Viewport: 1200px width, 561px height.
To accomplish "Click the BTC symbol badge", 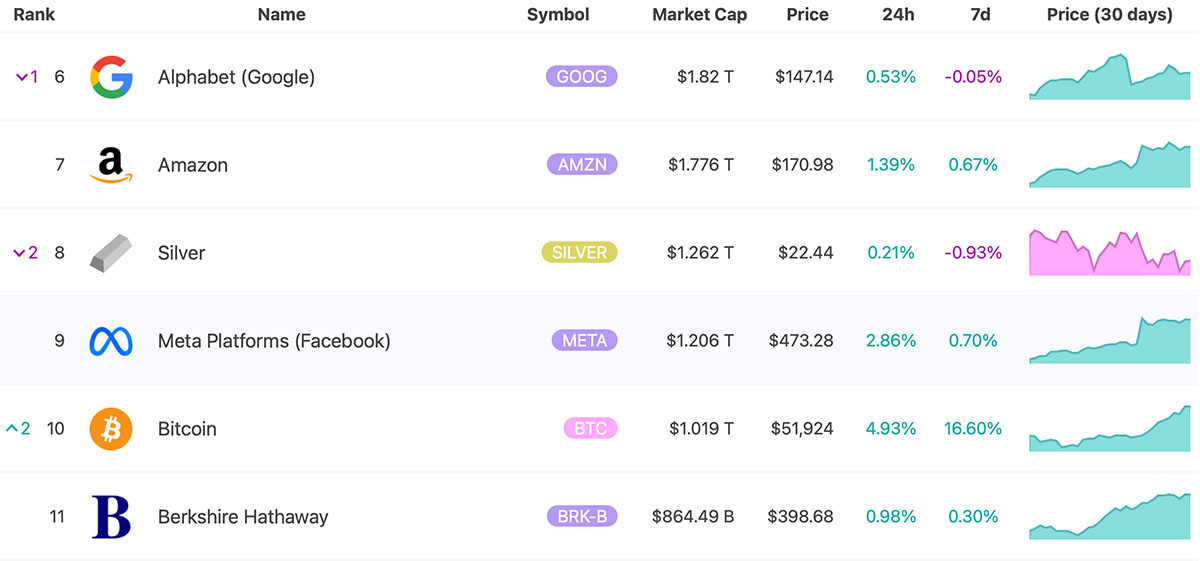I will click(590, 429).
